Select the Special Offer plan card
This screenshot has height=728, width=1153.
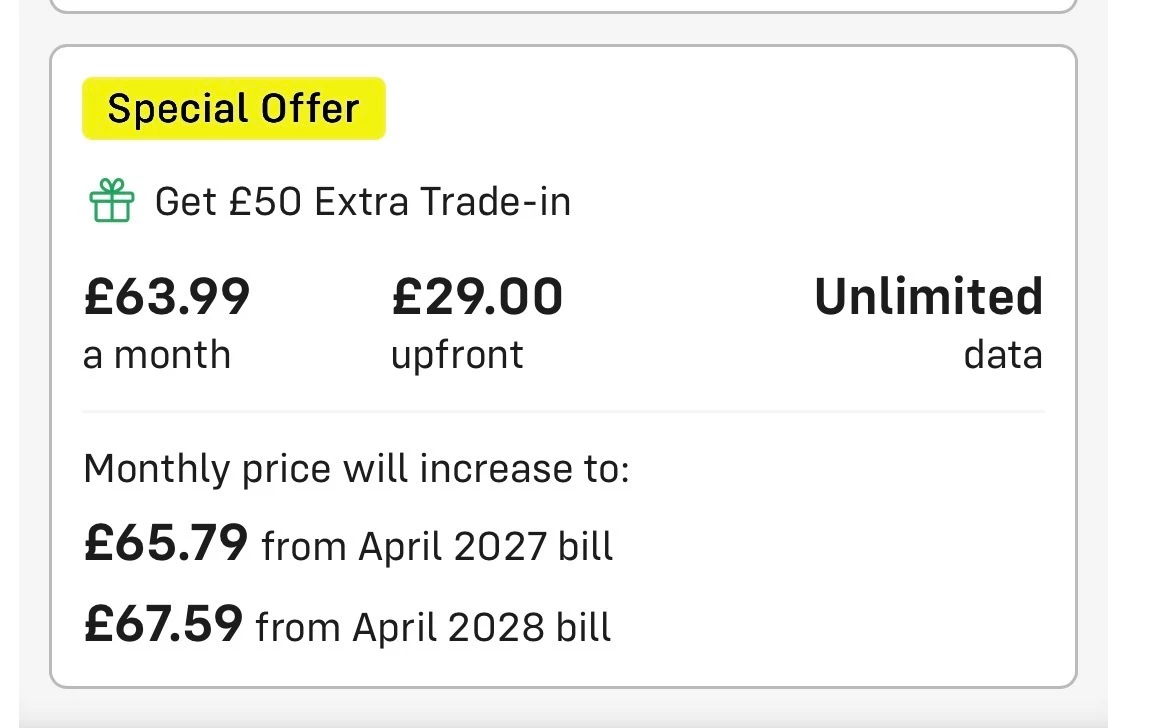[563, 366]
